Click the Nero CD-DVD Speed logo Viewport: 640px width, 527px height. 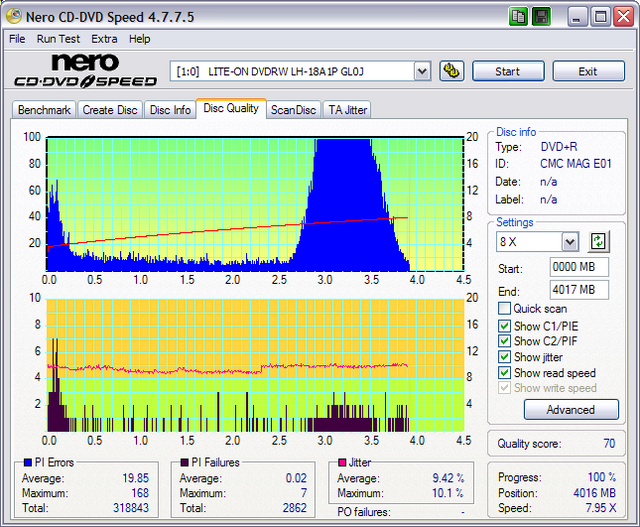85,70
